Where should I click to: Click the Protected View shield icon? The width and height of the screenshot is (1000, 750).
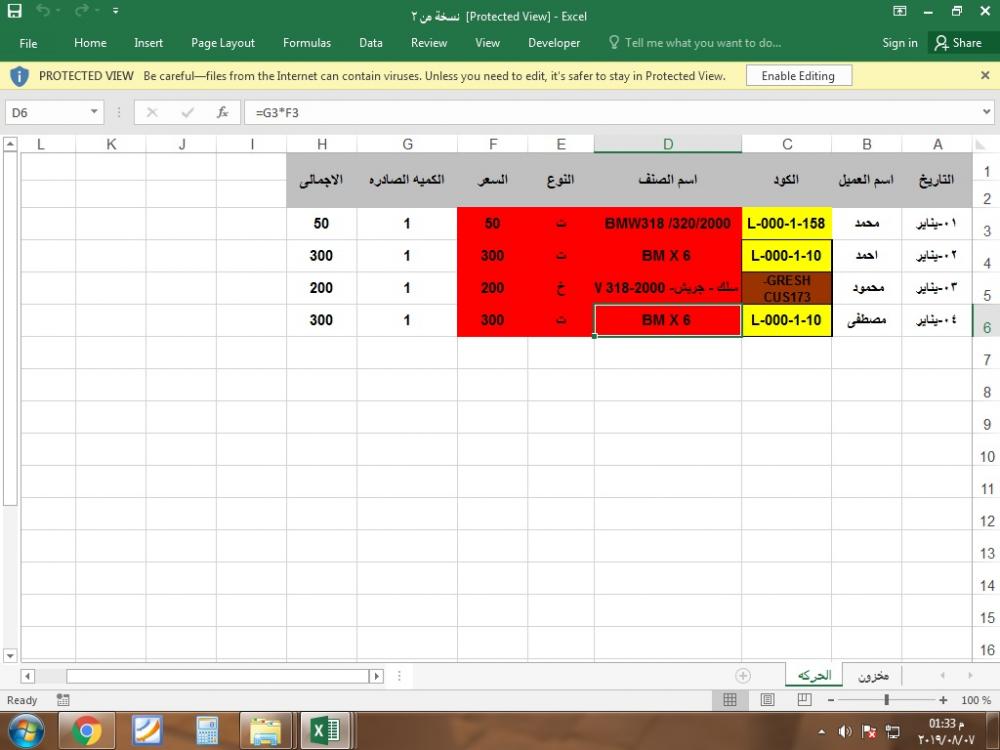tap(20, 77)
